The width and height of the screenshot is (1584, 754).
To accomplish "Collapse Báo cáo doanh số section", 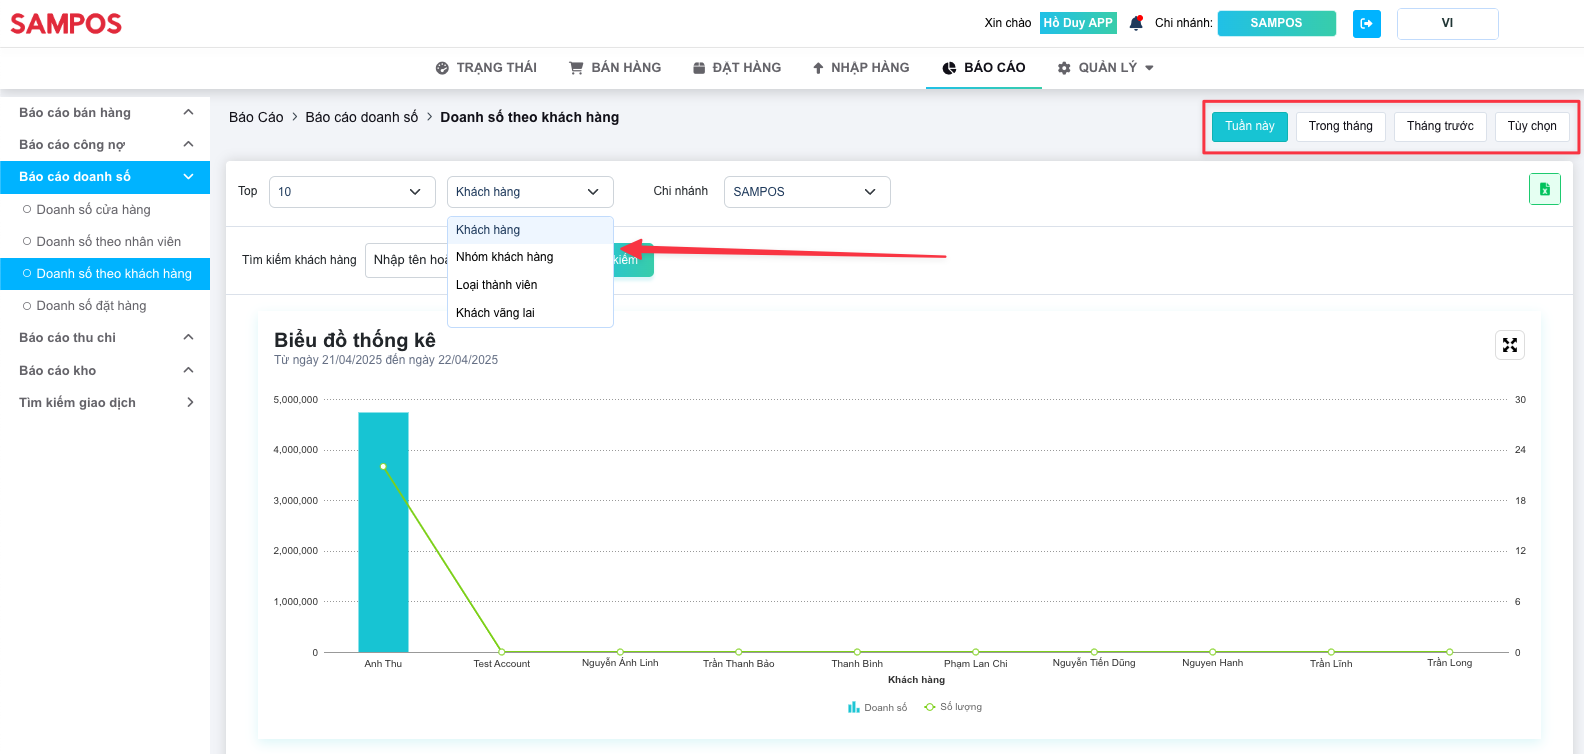I will point(105,177).
